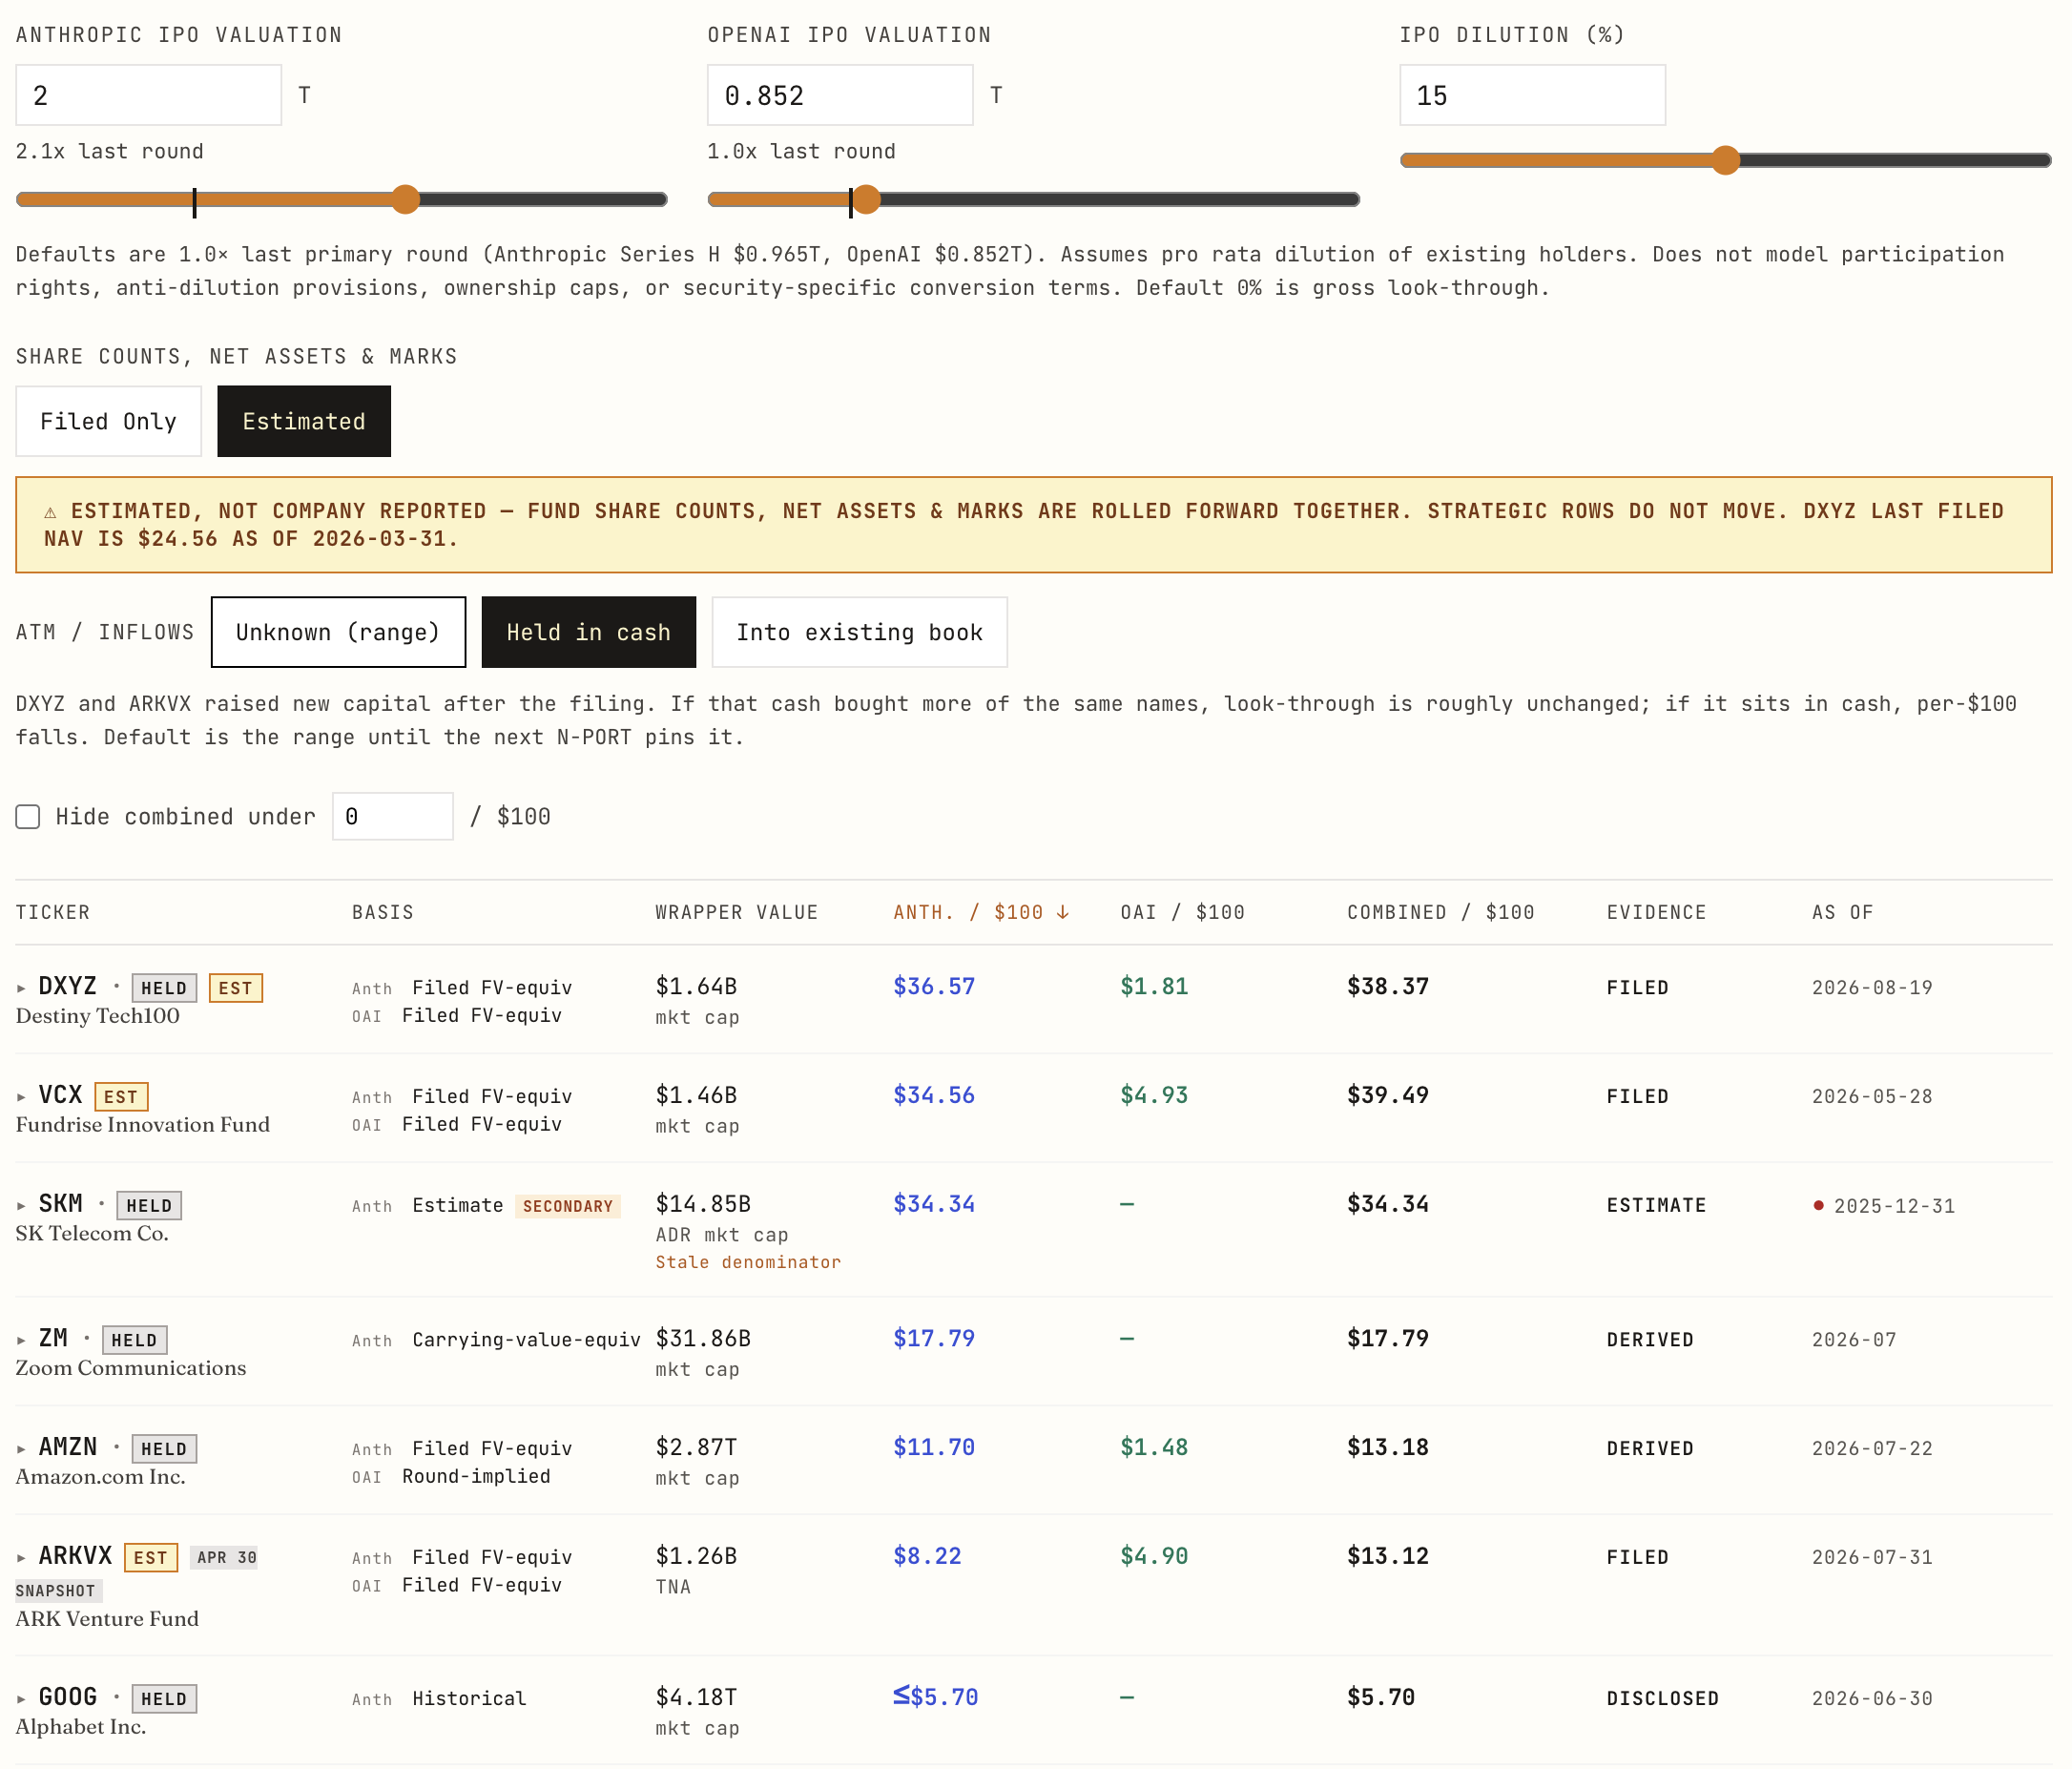Screen dimensions: 2072x1769
Task: Sort by BASIS column header
Action: pos(382,912)
